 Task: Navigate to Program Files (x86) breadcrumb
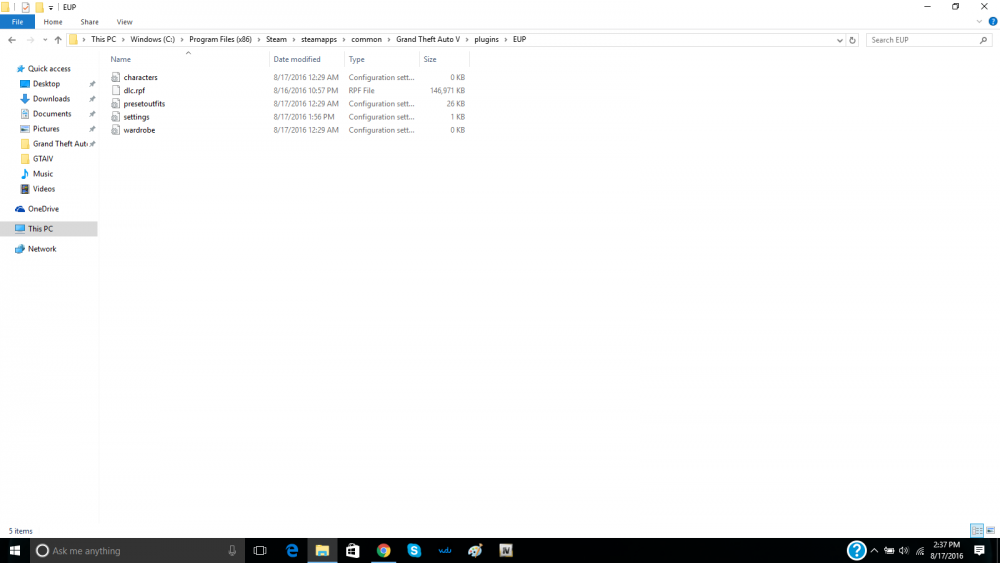click(x=220, y=40)
